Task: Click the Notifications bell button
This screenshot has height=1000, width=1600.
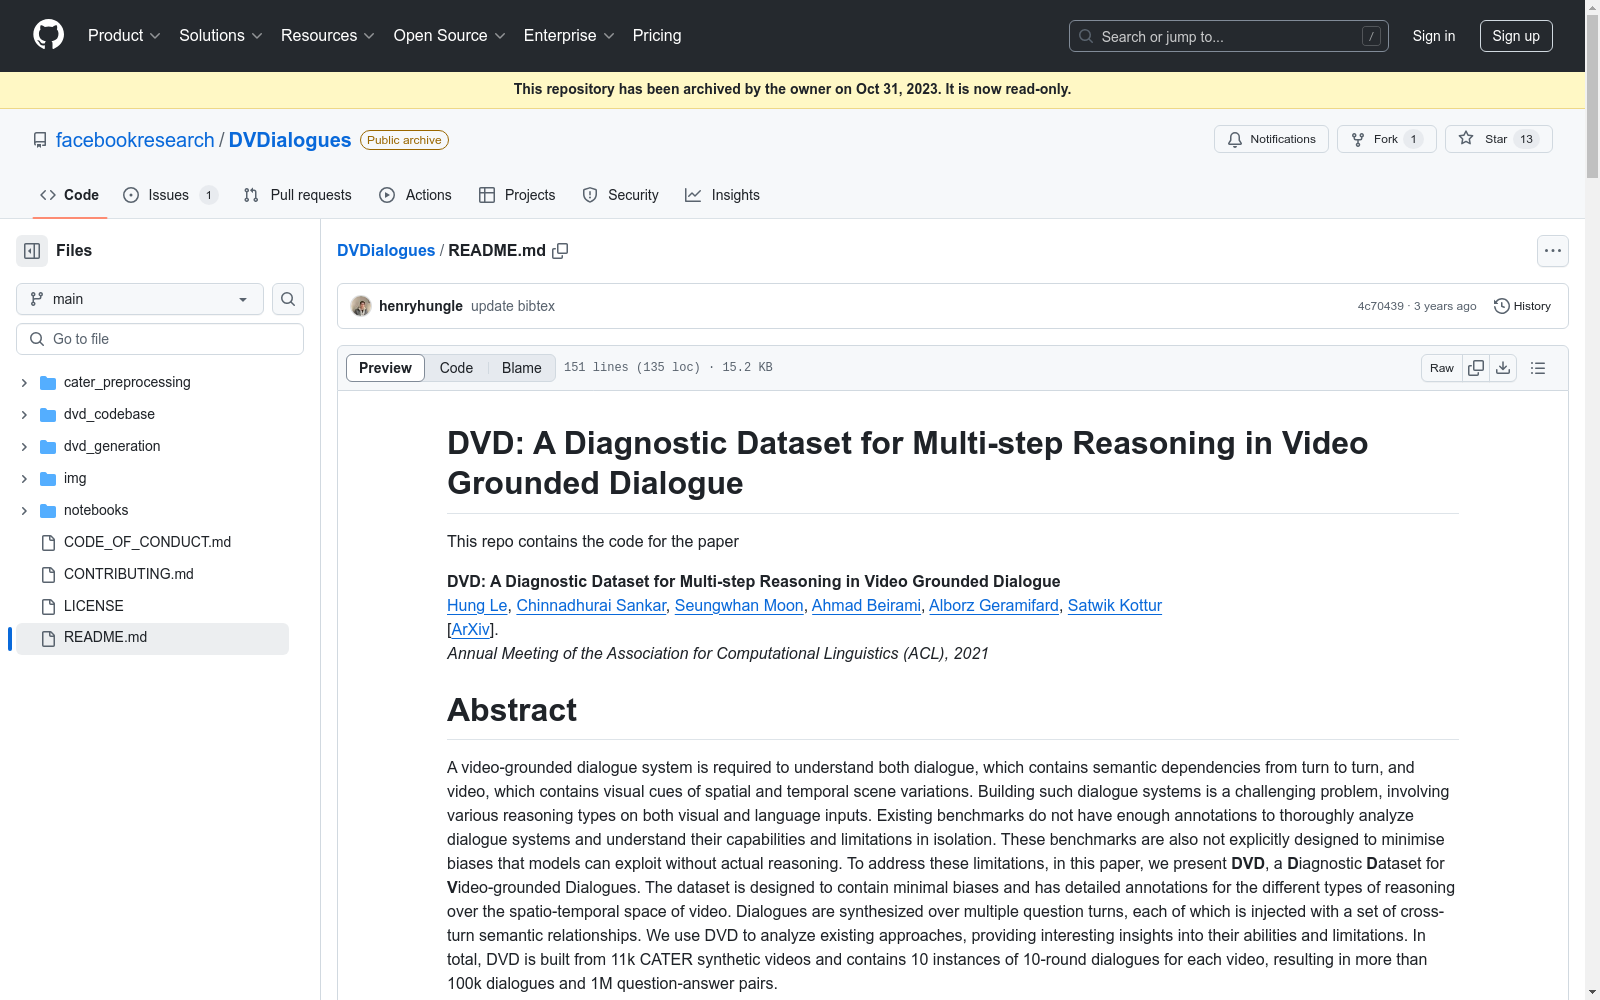Action: point(1271,139)
